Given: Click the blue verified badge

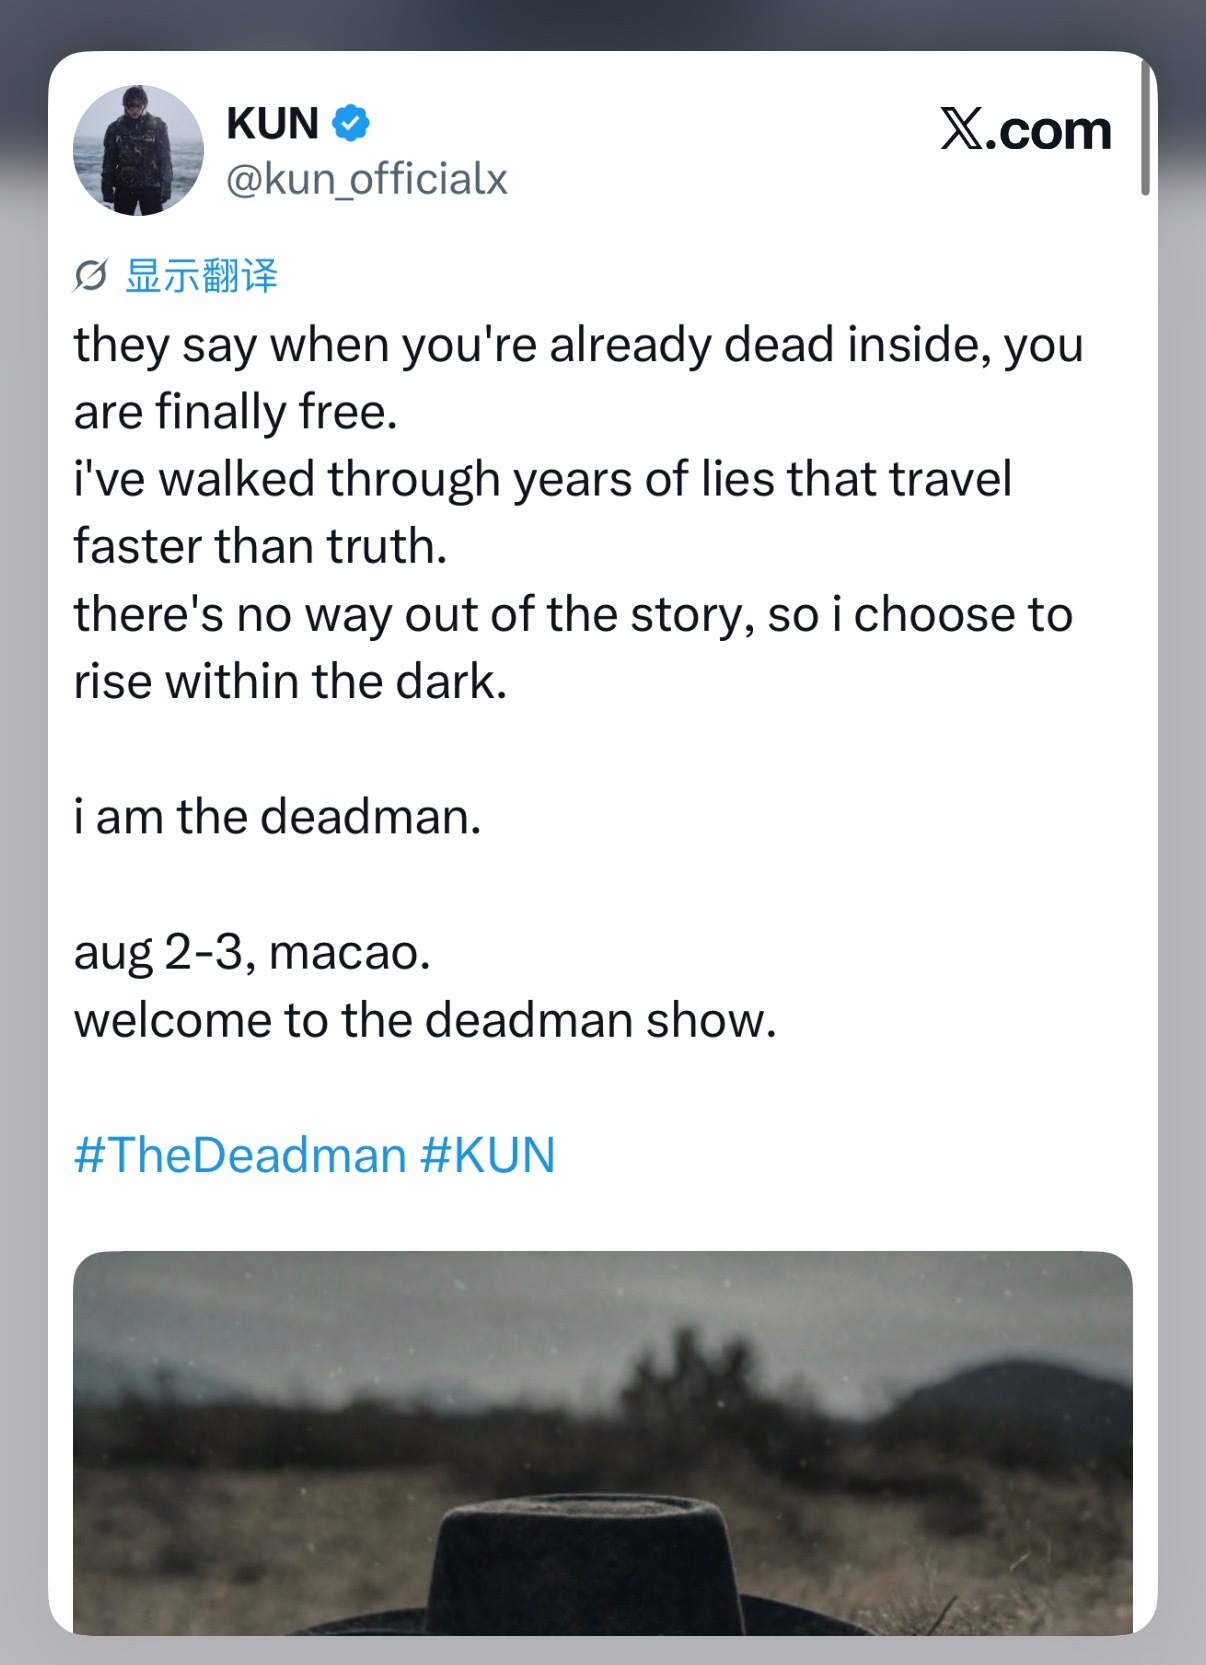Looking at the screenshot, I should point(351,124).
